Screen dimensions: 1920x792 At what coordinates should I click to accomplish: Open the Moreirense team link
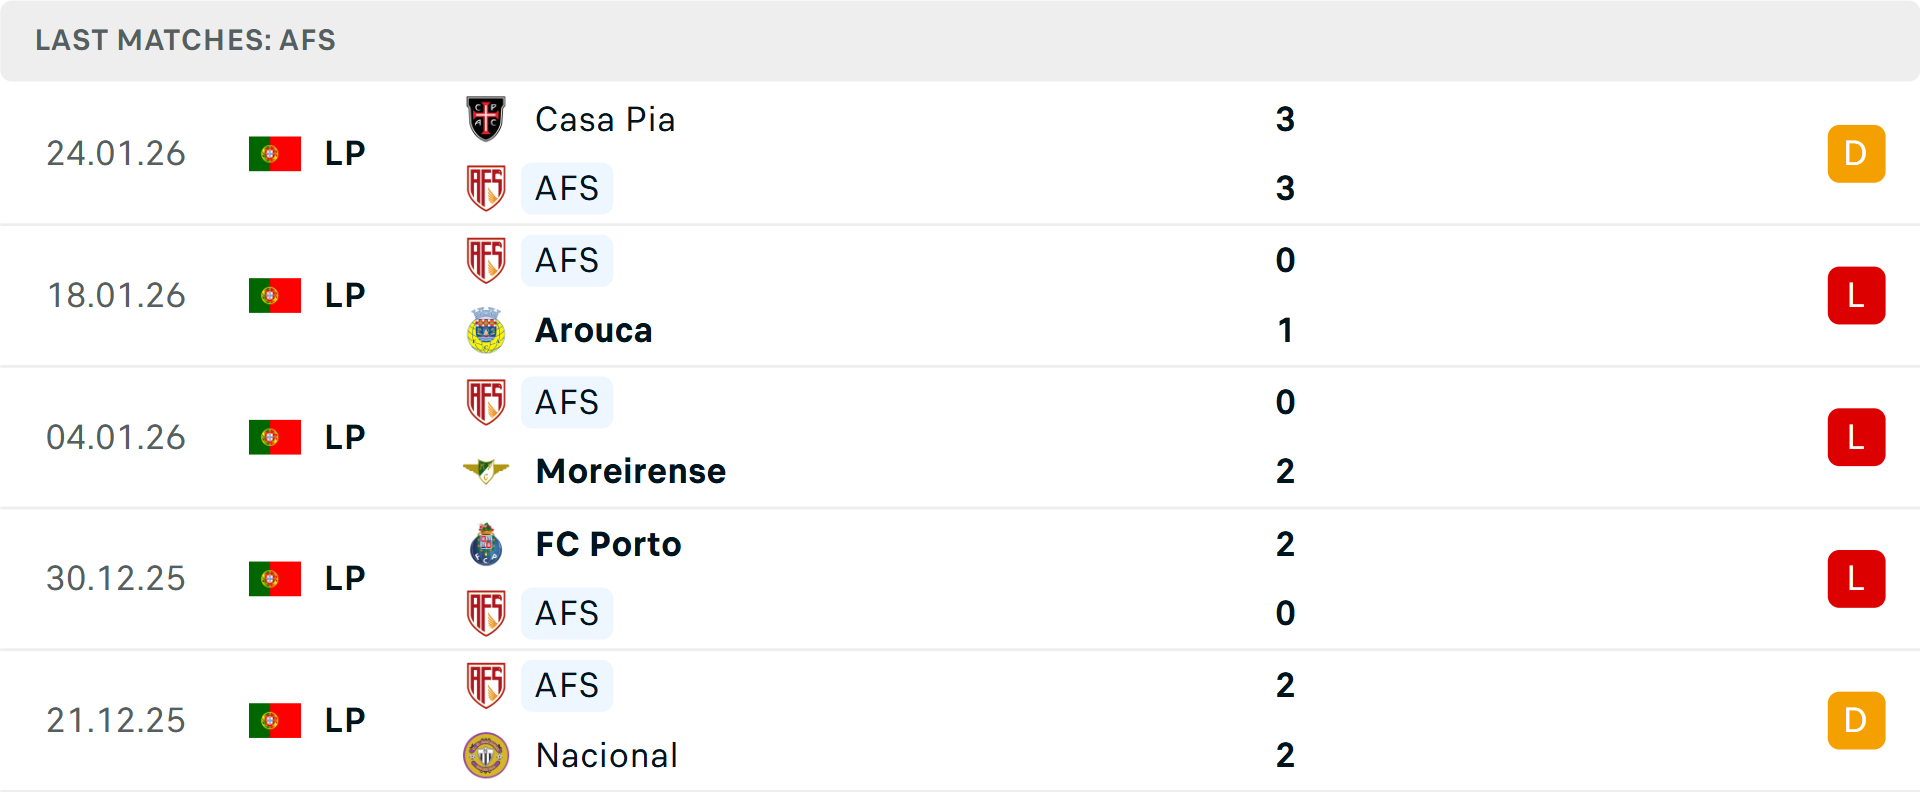click(631, 471)
